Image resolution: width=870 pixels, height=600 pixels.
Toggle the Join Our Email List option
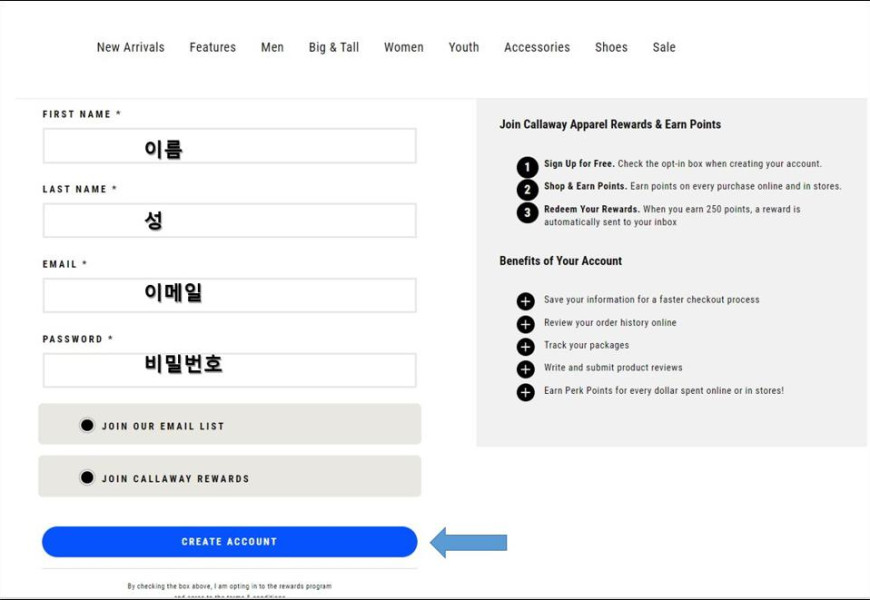coord(87,425)
